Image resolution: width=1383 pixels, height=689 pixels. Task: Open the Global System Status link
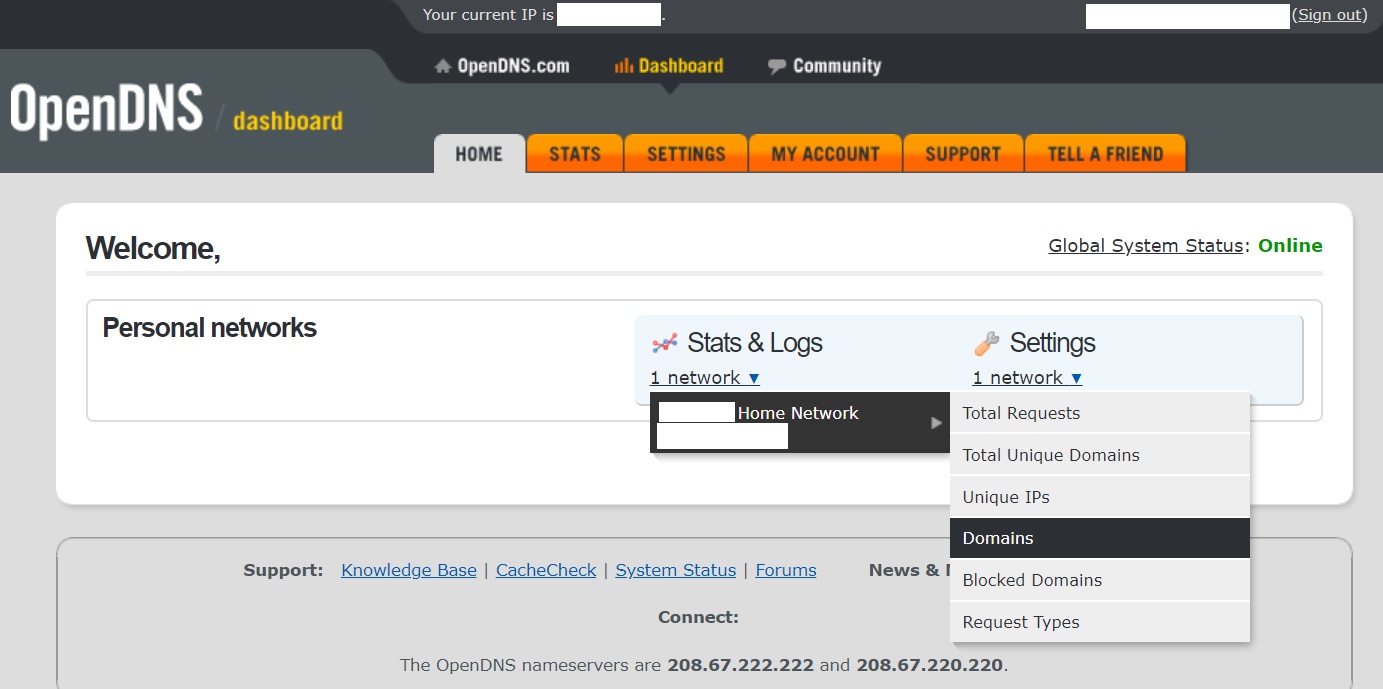pos(1145,246)
